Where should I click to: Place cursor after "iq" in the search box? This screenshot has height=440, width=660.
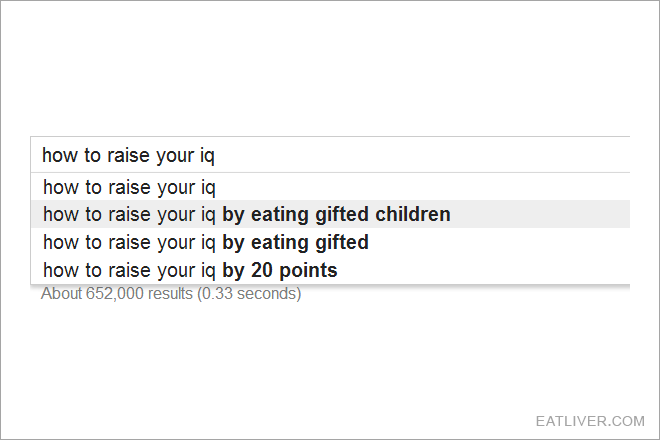tap(216, 155)
